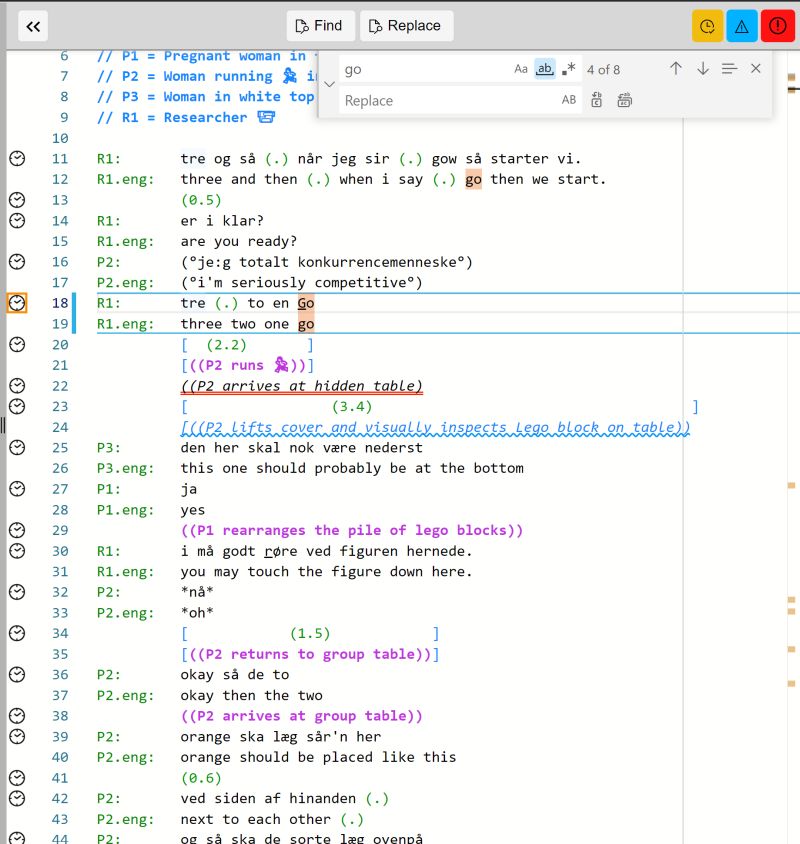Screen dimensions: 800x844
Task: Toggle Find in Selection icon
Action: click(x=729, y=69)
